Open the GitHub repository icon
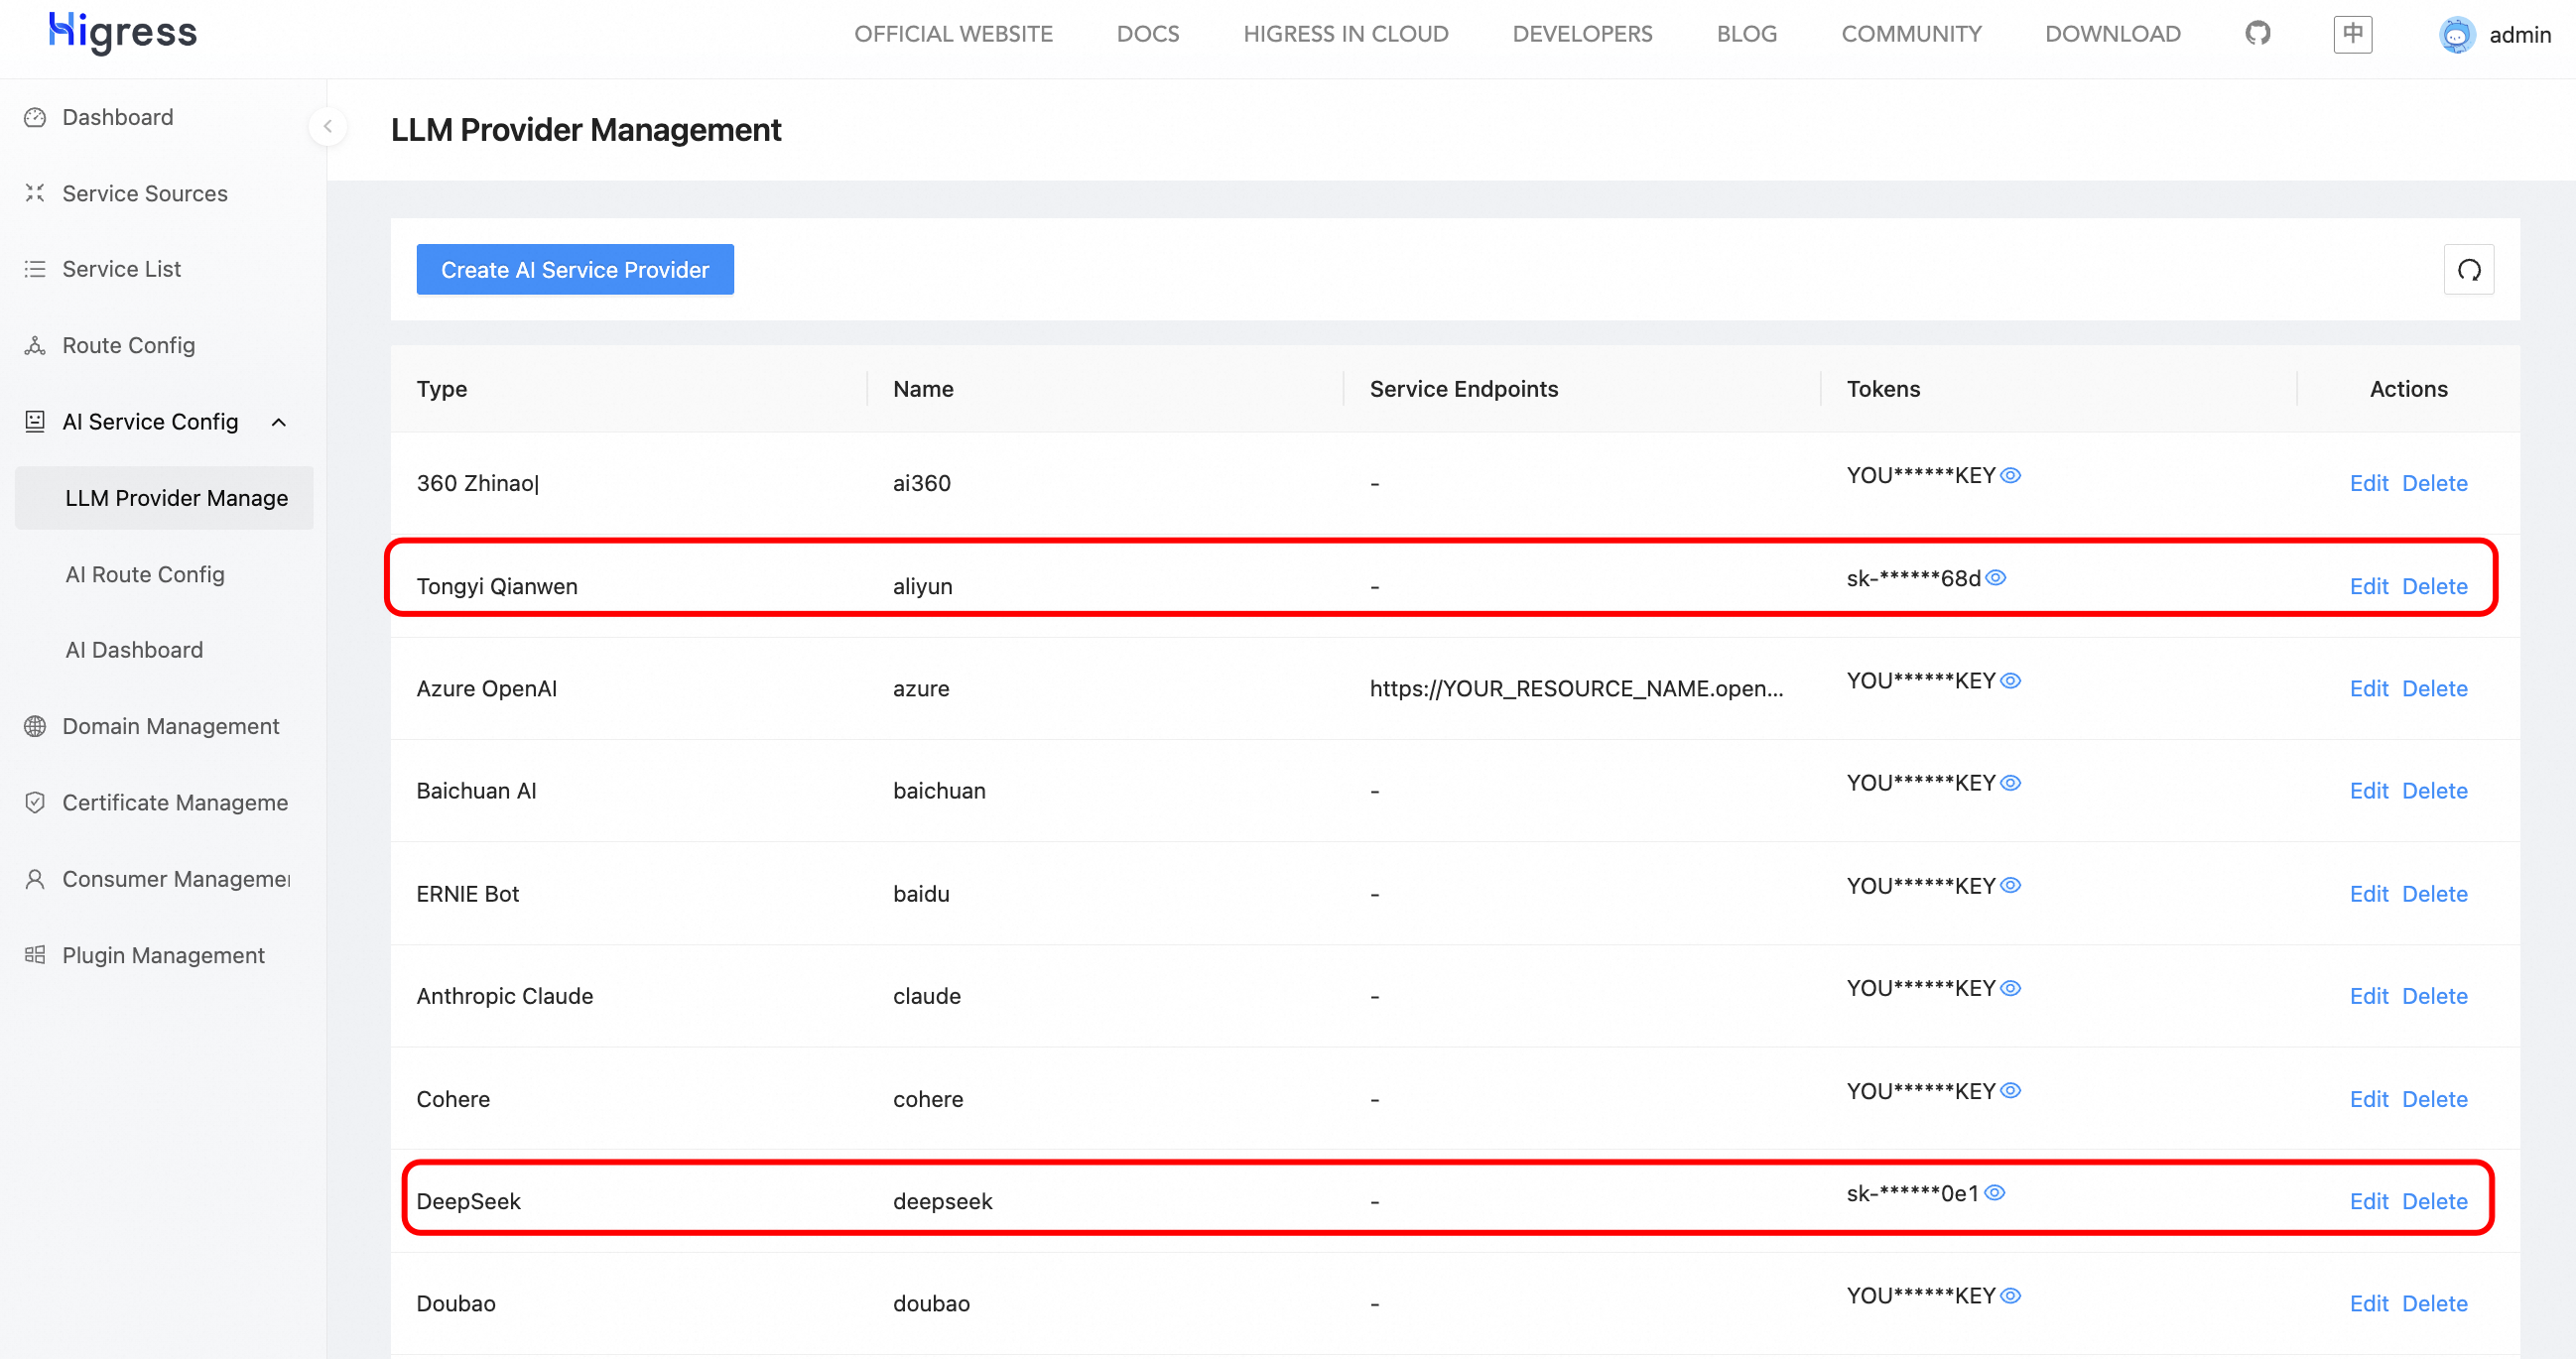The image size is (2576, 1359). click(x=2257, y=34)
